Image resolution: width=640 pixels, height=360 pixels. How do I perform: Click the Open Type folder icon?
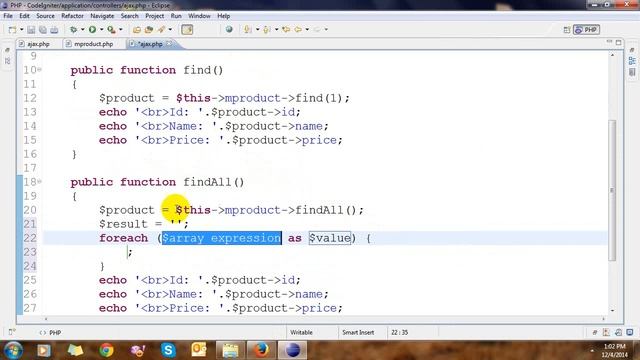137,30
